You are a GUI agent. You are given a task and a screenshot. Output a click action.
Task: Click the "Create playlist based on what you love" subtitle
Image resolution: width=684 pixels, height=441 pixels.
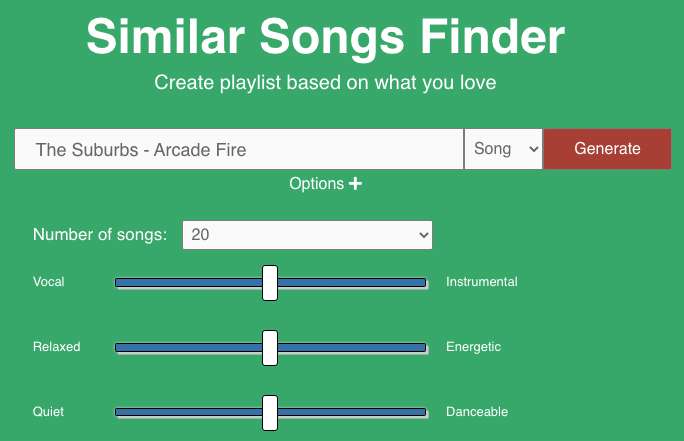[x=325, y=82]
